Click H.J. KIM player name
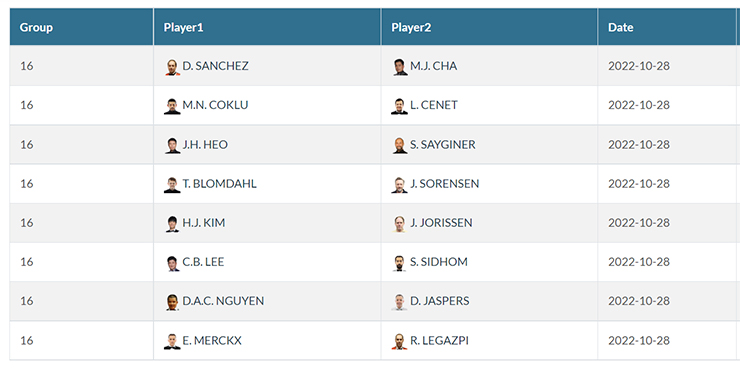Screen dimensions: 740x377 pos(204,223)
